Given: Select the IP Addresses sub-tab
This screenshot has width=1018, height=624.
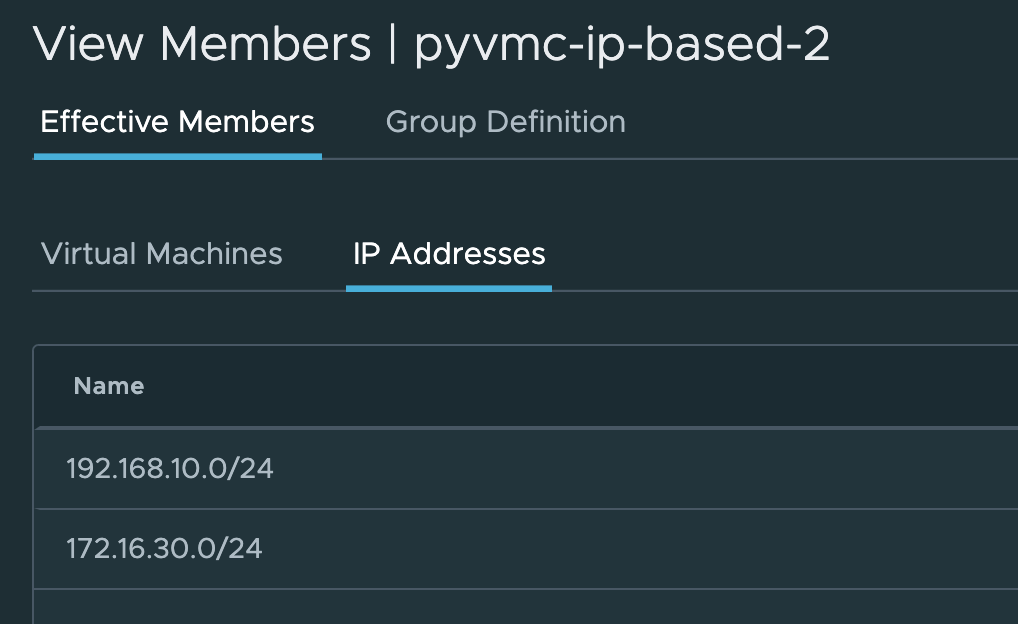Looking at the screenshot, I should pos(449,254).
